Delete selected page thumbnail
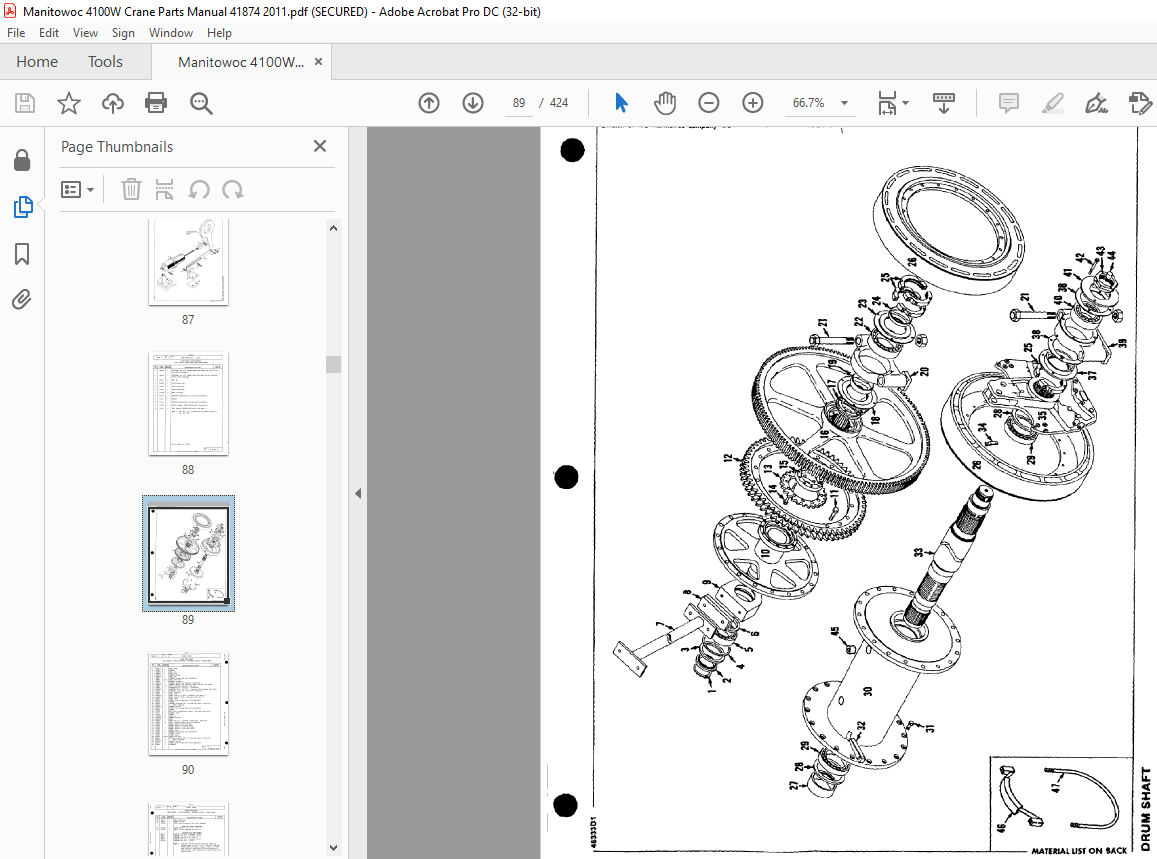 pos(131,190)
